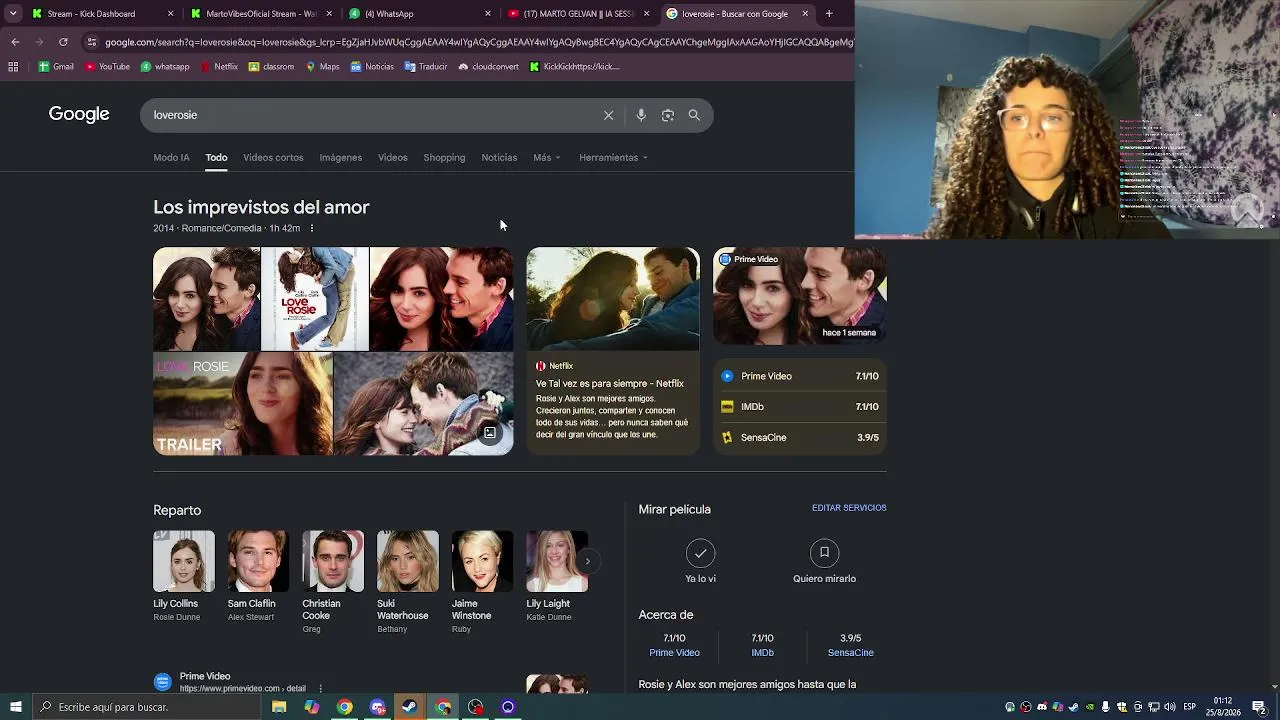Clear the search box with the X icon
The width and height of the screenshot is (1280, 720).
point(608,115)
